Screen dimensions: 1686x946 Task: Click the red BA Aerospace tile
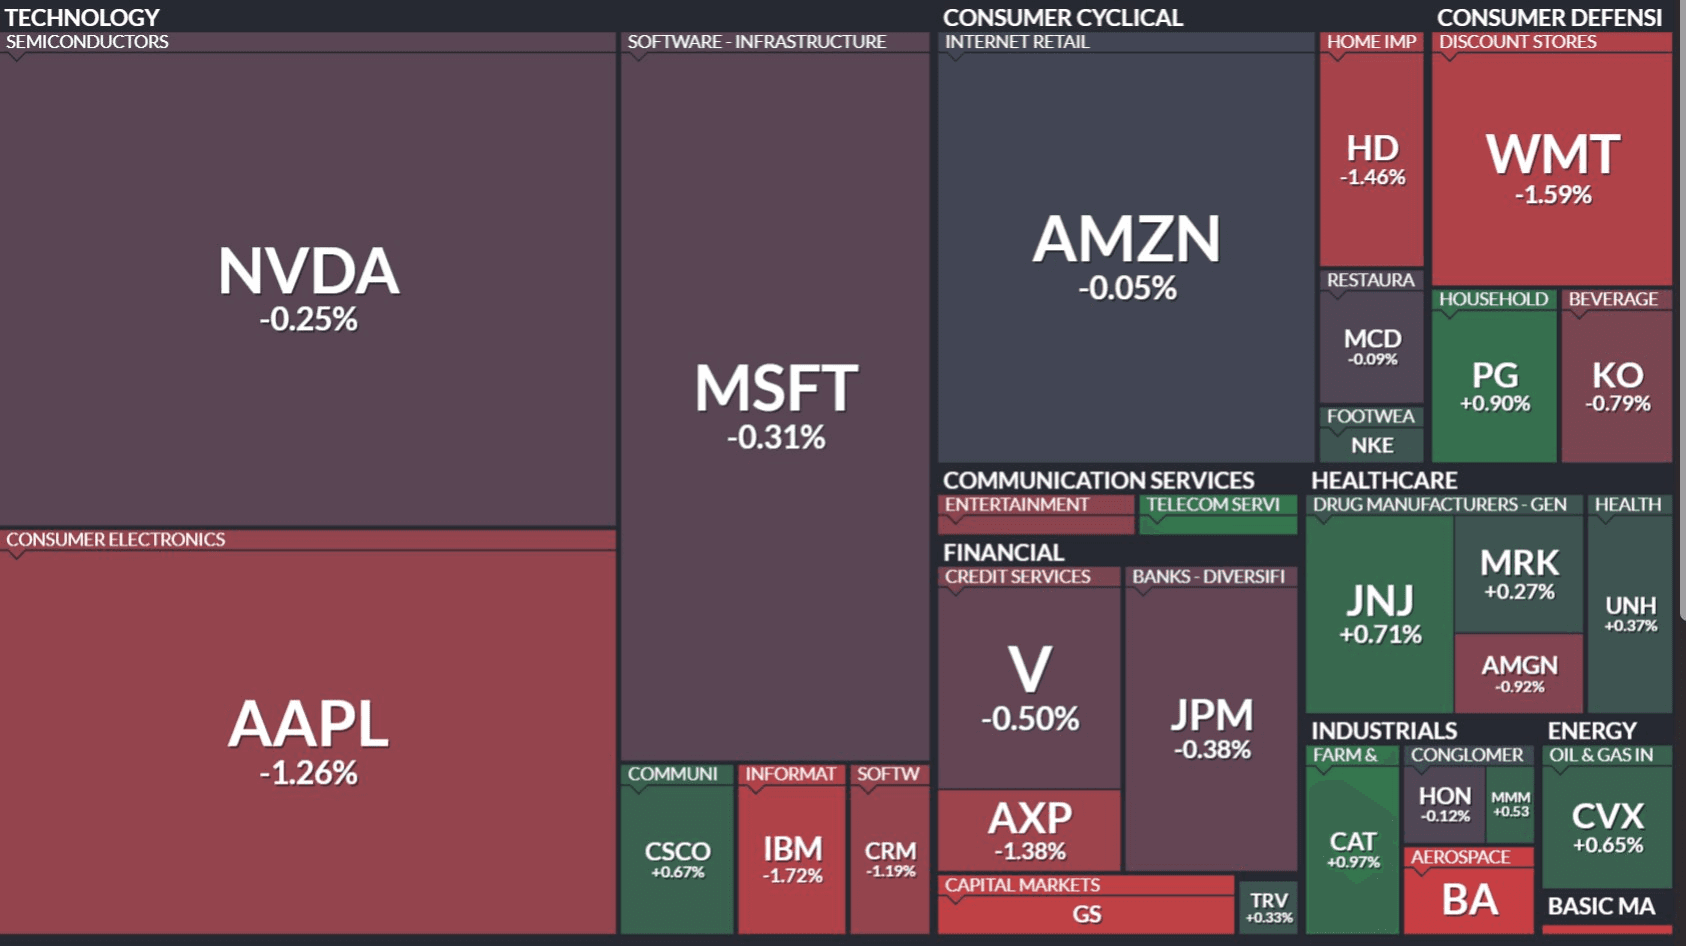coord(1469,900)
